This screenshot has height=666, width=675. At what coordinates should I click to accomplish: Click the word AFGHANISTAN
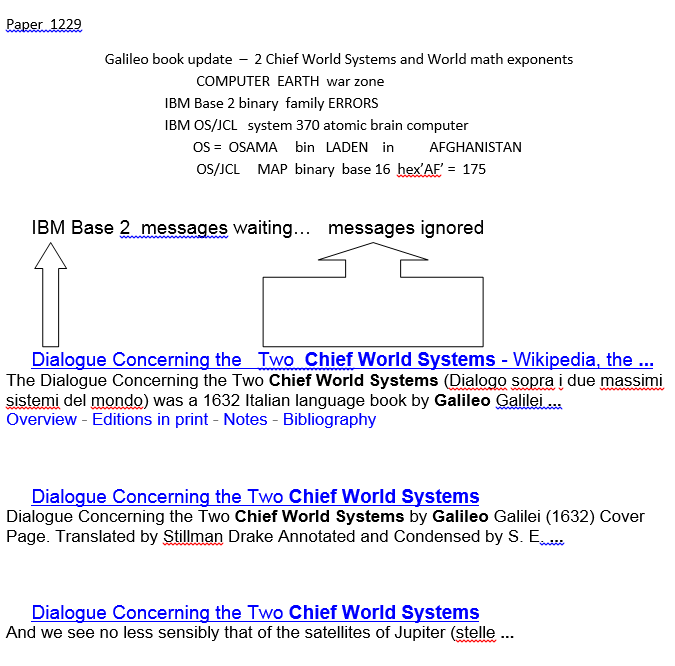tap(475, 148)
